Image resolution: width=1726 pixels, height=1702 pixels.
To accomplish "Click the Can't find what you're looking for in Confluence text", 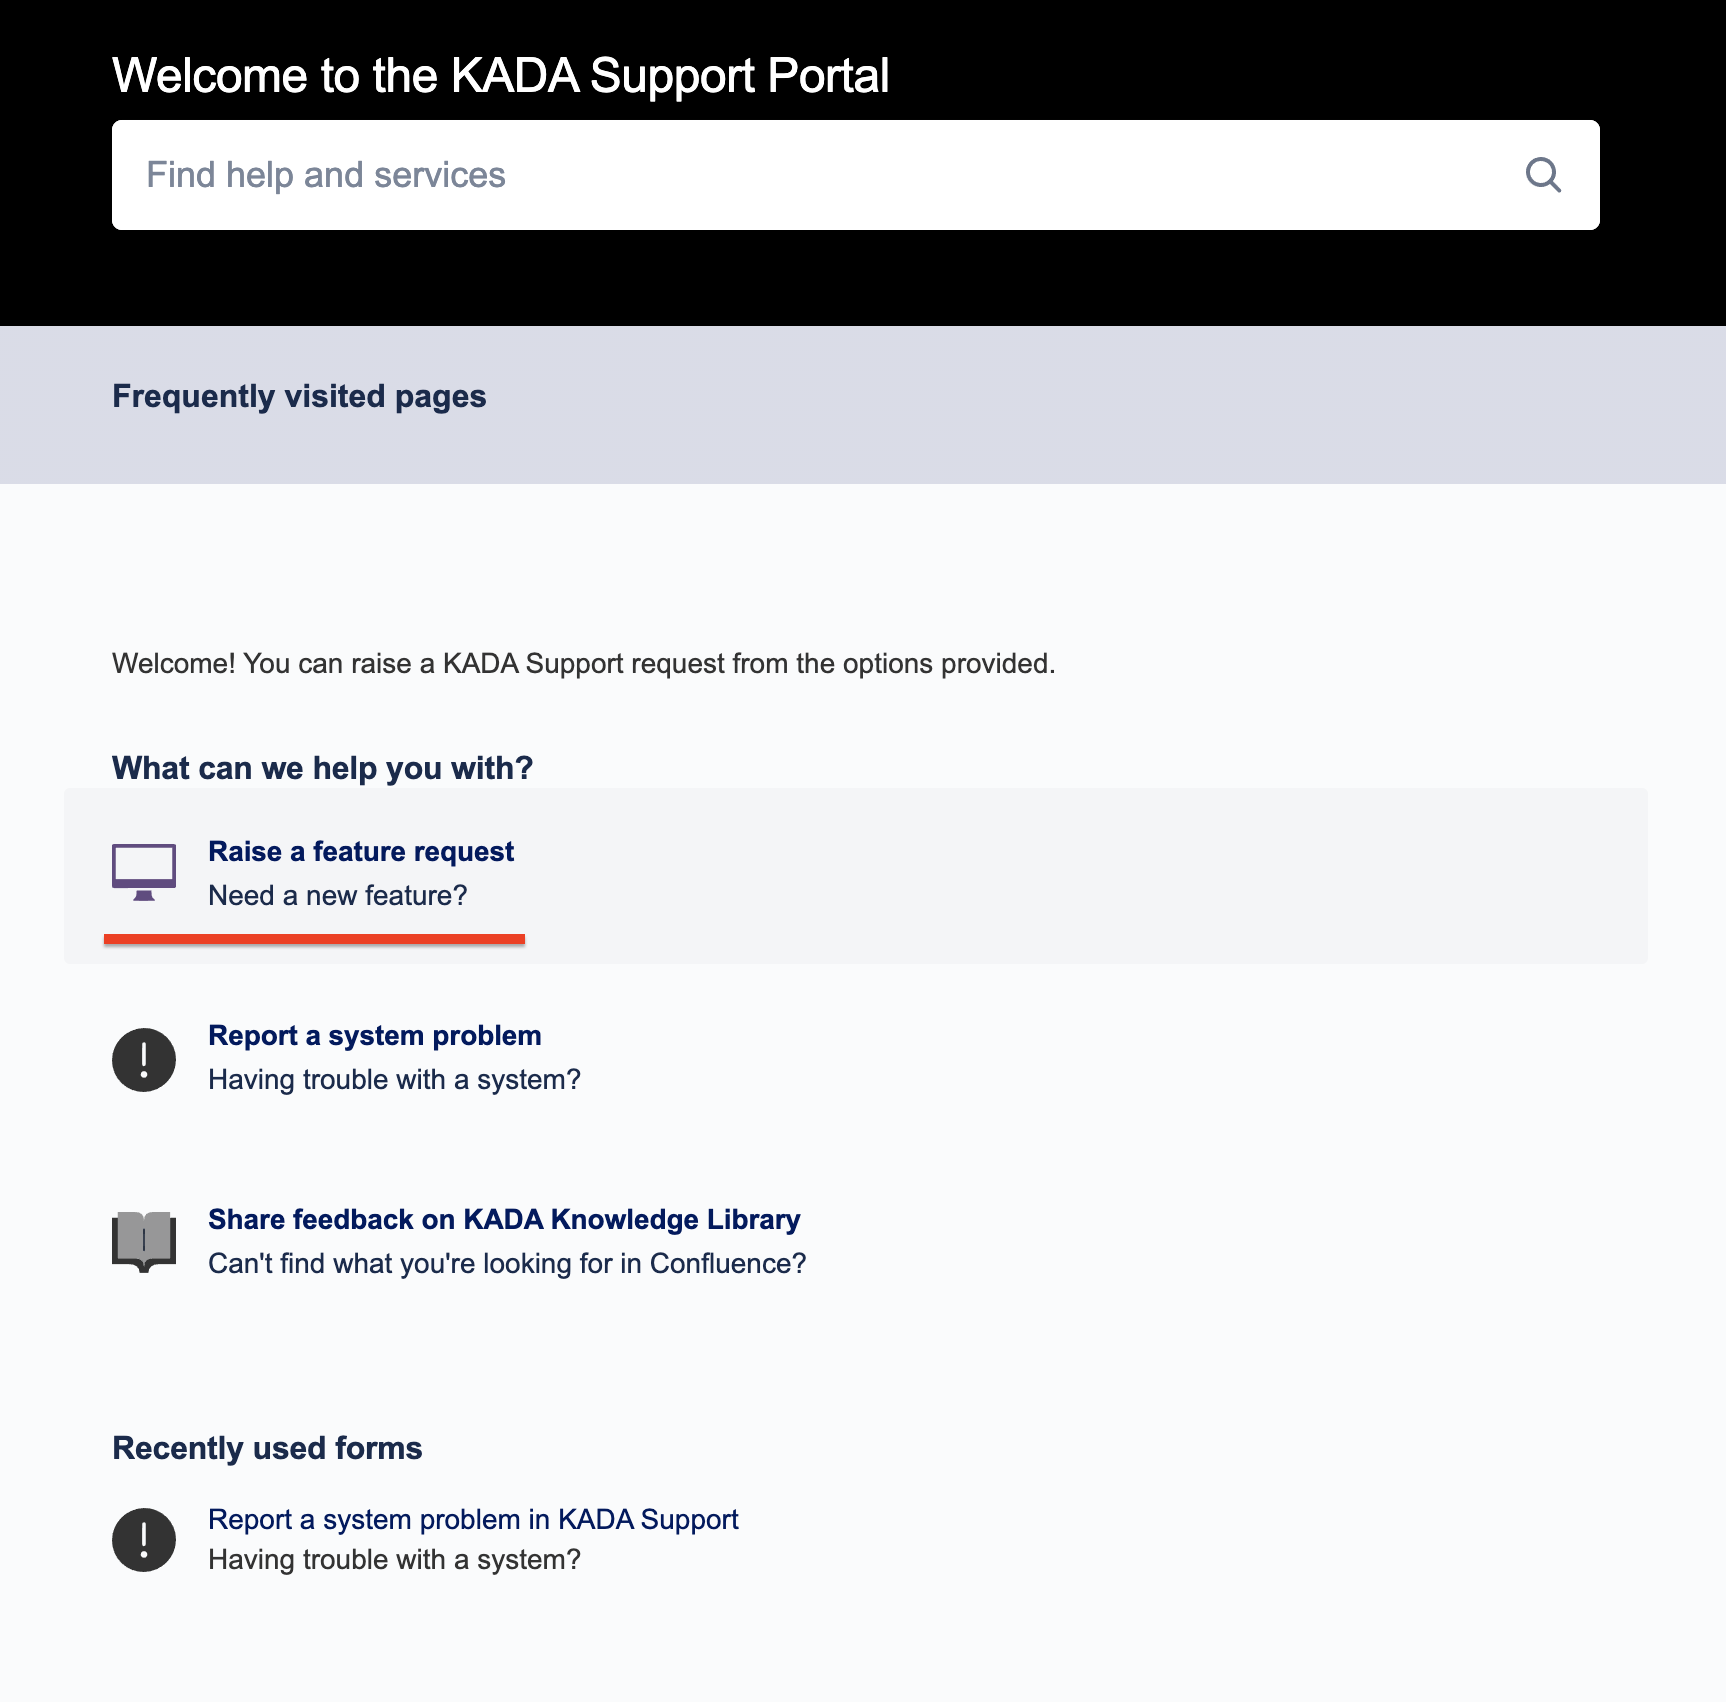I will [507, 1264].
